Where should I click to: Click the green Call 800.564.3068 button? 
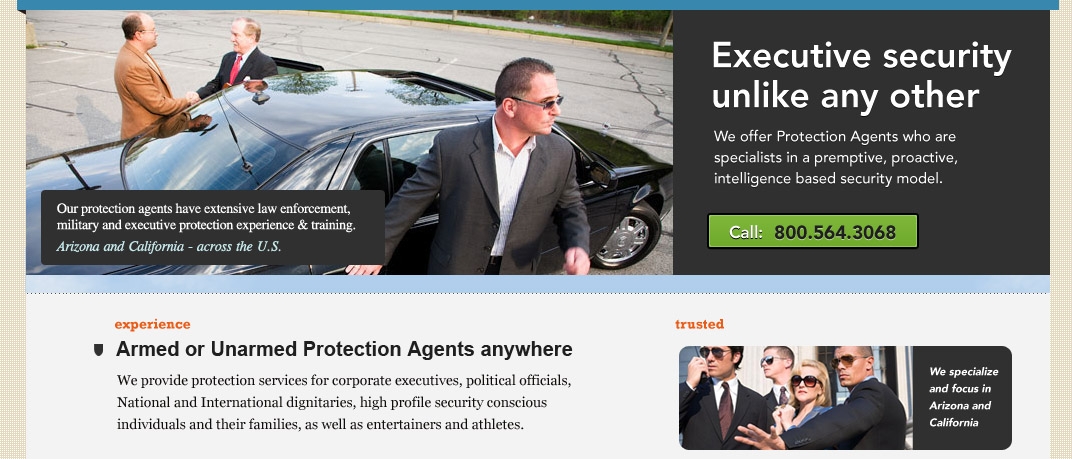point(812,231)
